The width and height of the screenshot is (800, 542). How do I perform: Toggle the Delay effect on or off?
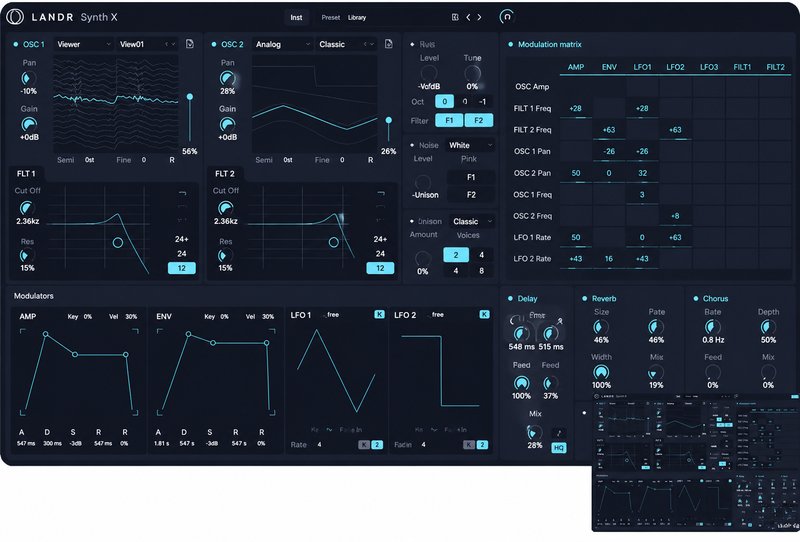pos(510,299)
